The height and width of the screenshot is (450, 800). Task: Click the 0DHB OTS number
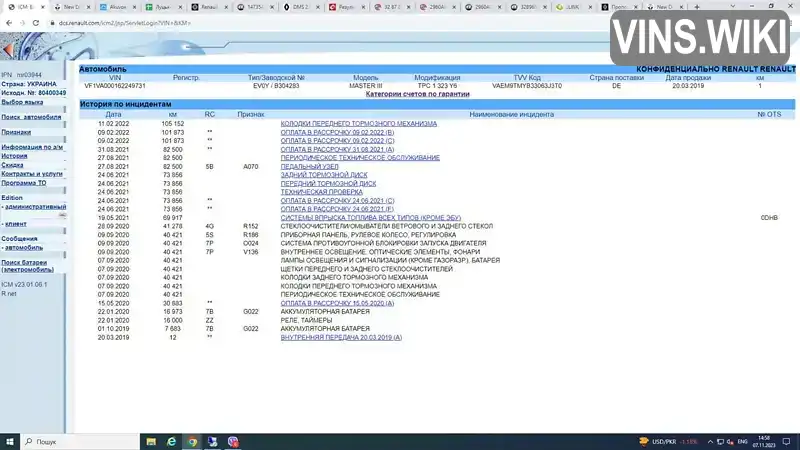pos(769,218)
